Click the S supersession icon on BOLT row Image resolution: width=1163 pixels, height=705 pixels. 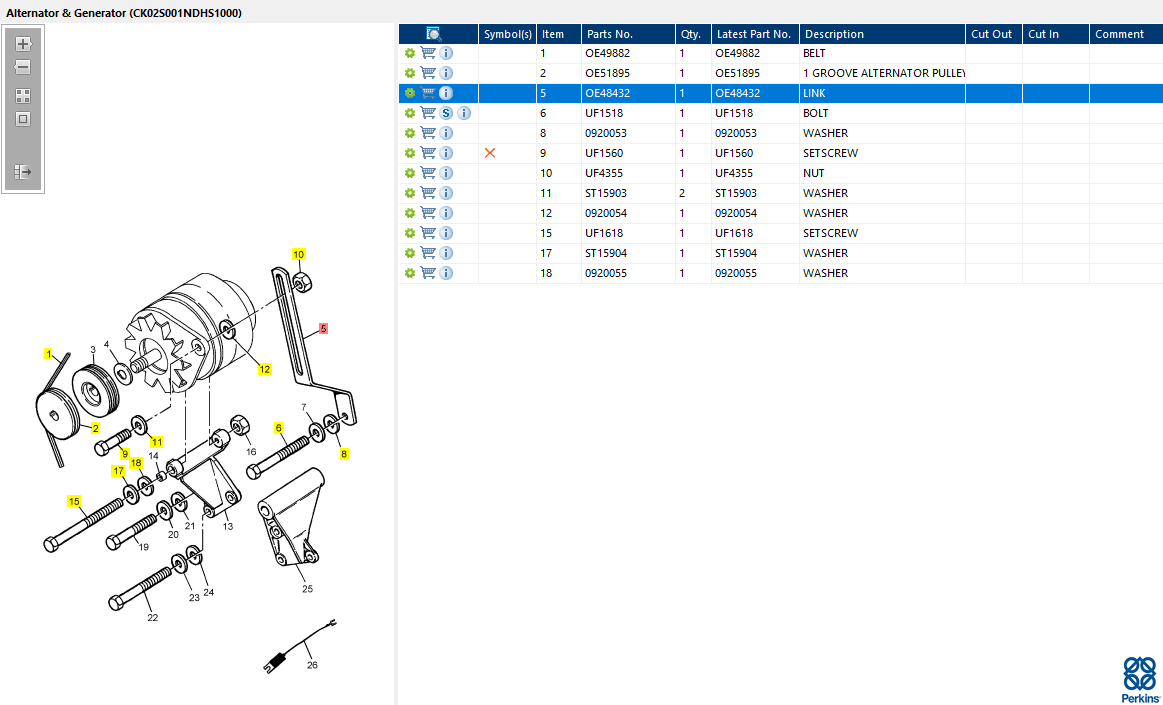point(446,113)
